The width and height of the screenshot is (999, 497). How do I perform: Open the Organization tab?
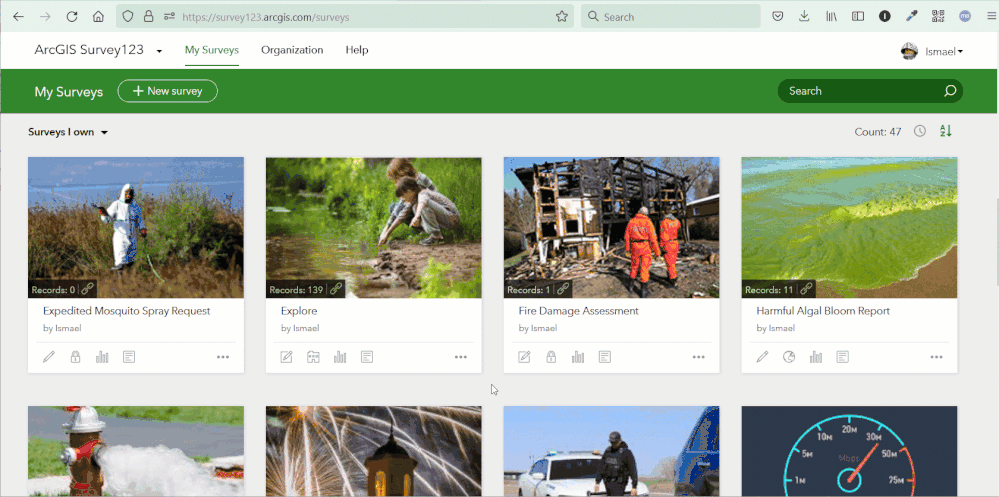tap(292, 50)
